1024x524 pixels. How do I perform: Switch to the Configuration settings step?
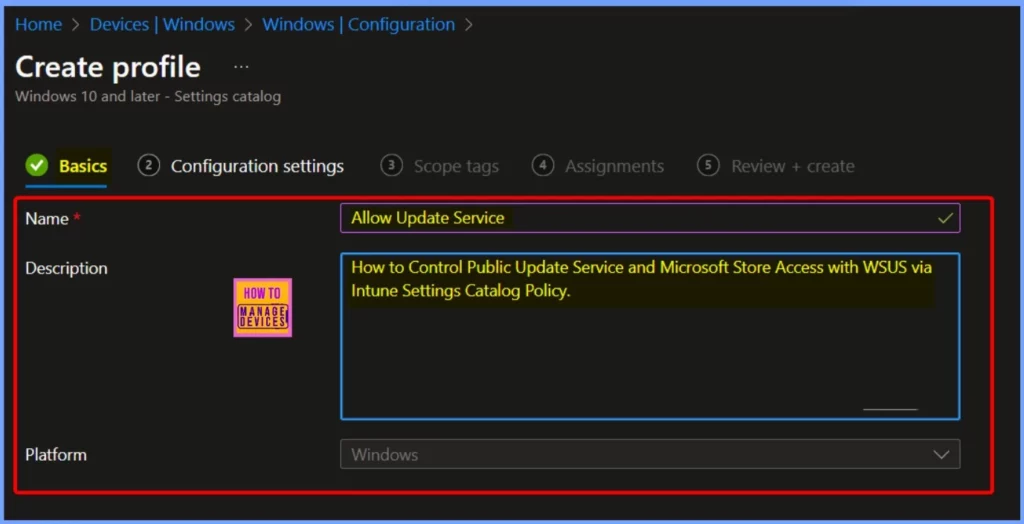click(257, 166)
